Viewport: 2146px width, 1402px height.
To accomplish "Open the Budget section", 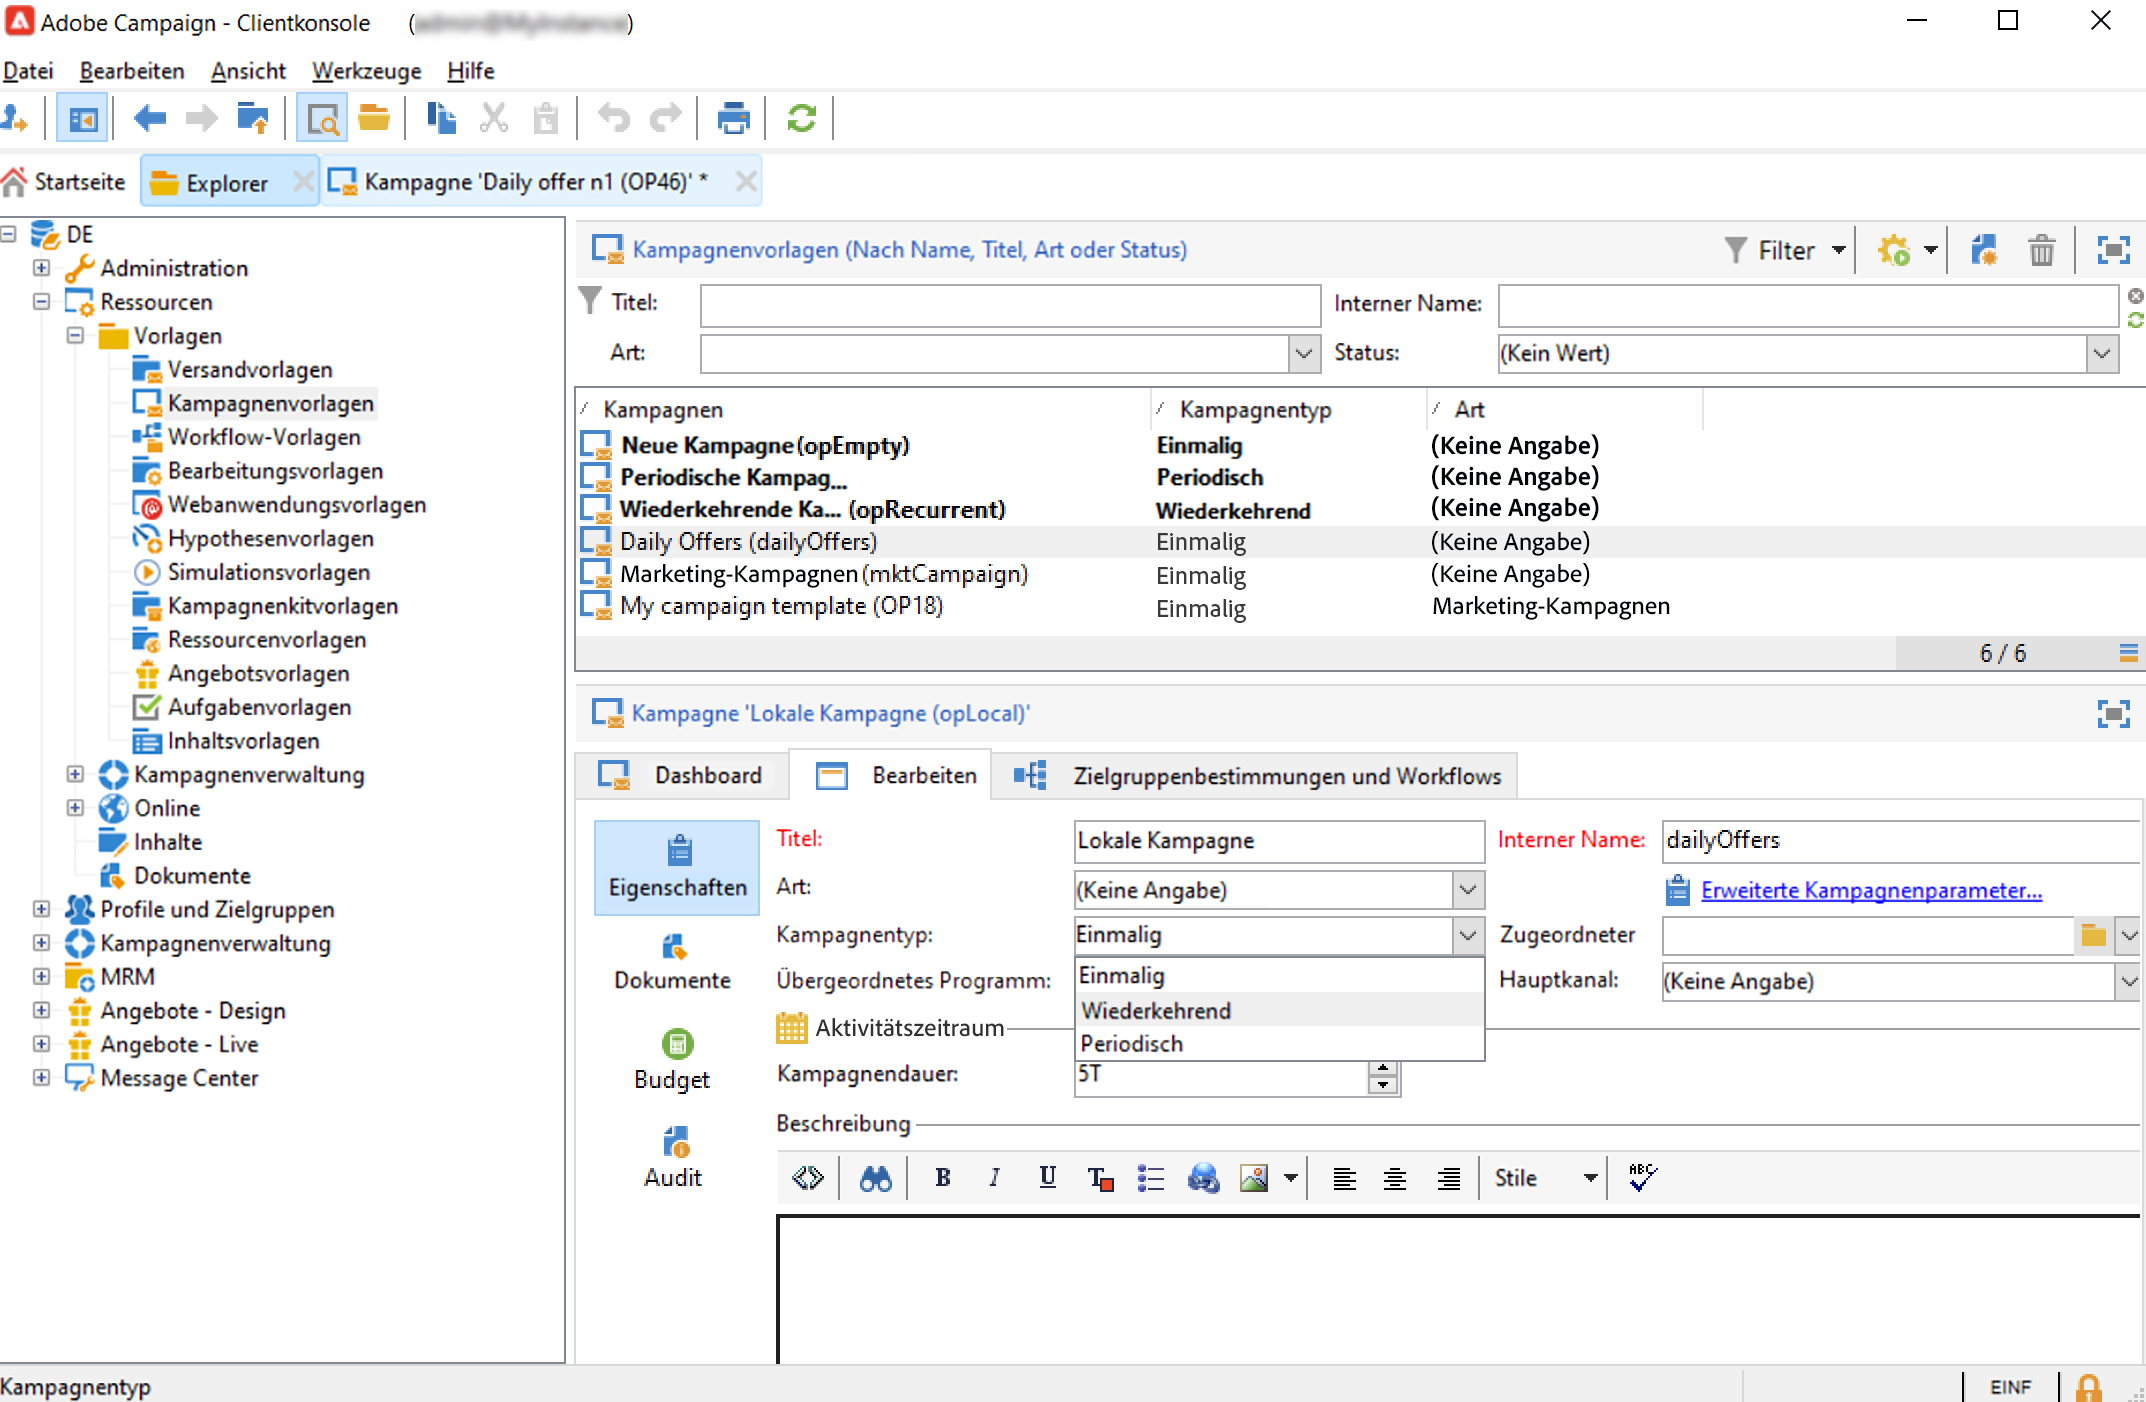I will [673, 1060].
